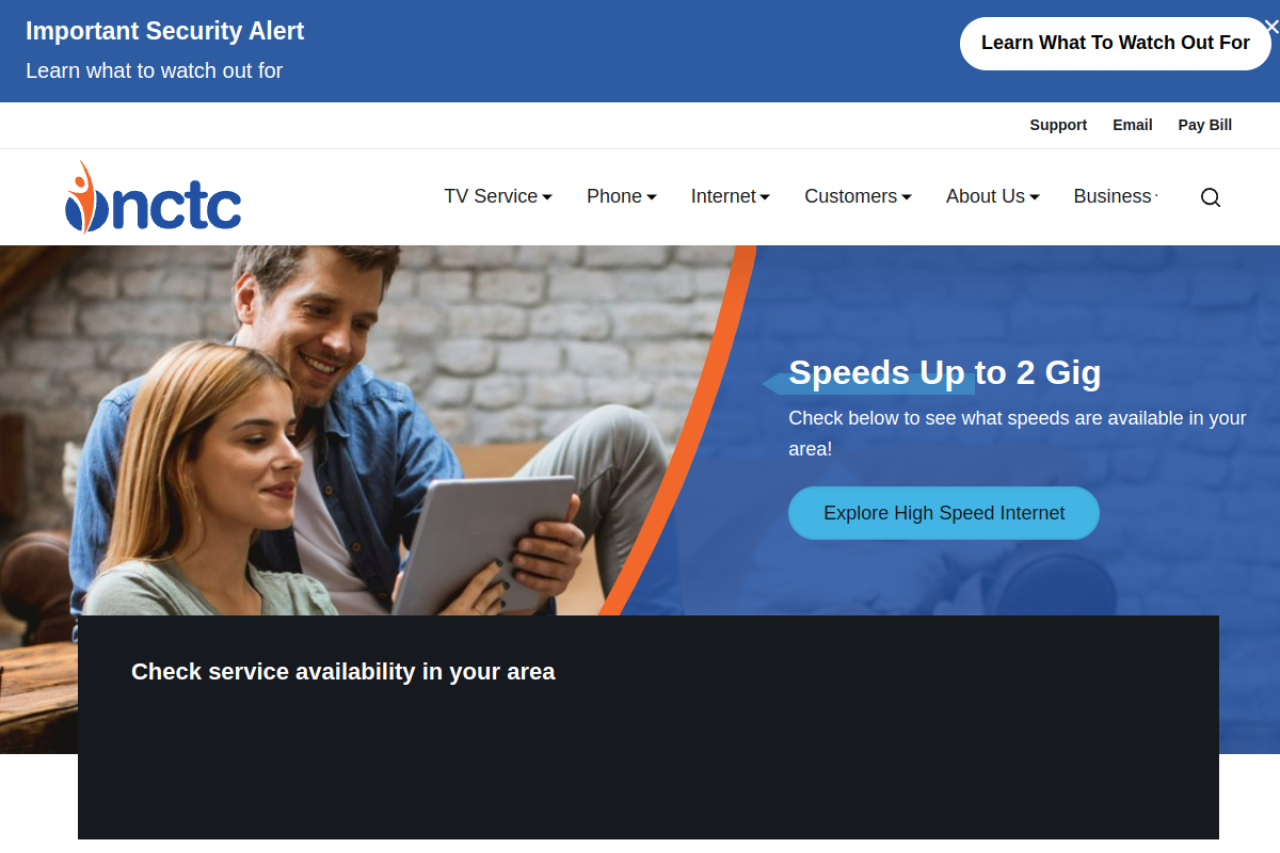1280x853 pixels.
Task: Select the Speeds Up to 2 Gig heading
Action: pos(945,373)
